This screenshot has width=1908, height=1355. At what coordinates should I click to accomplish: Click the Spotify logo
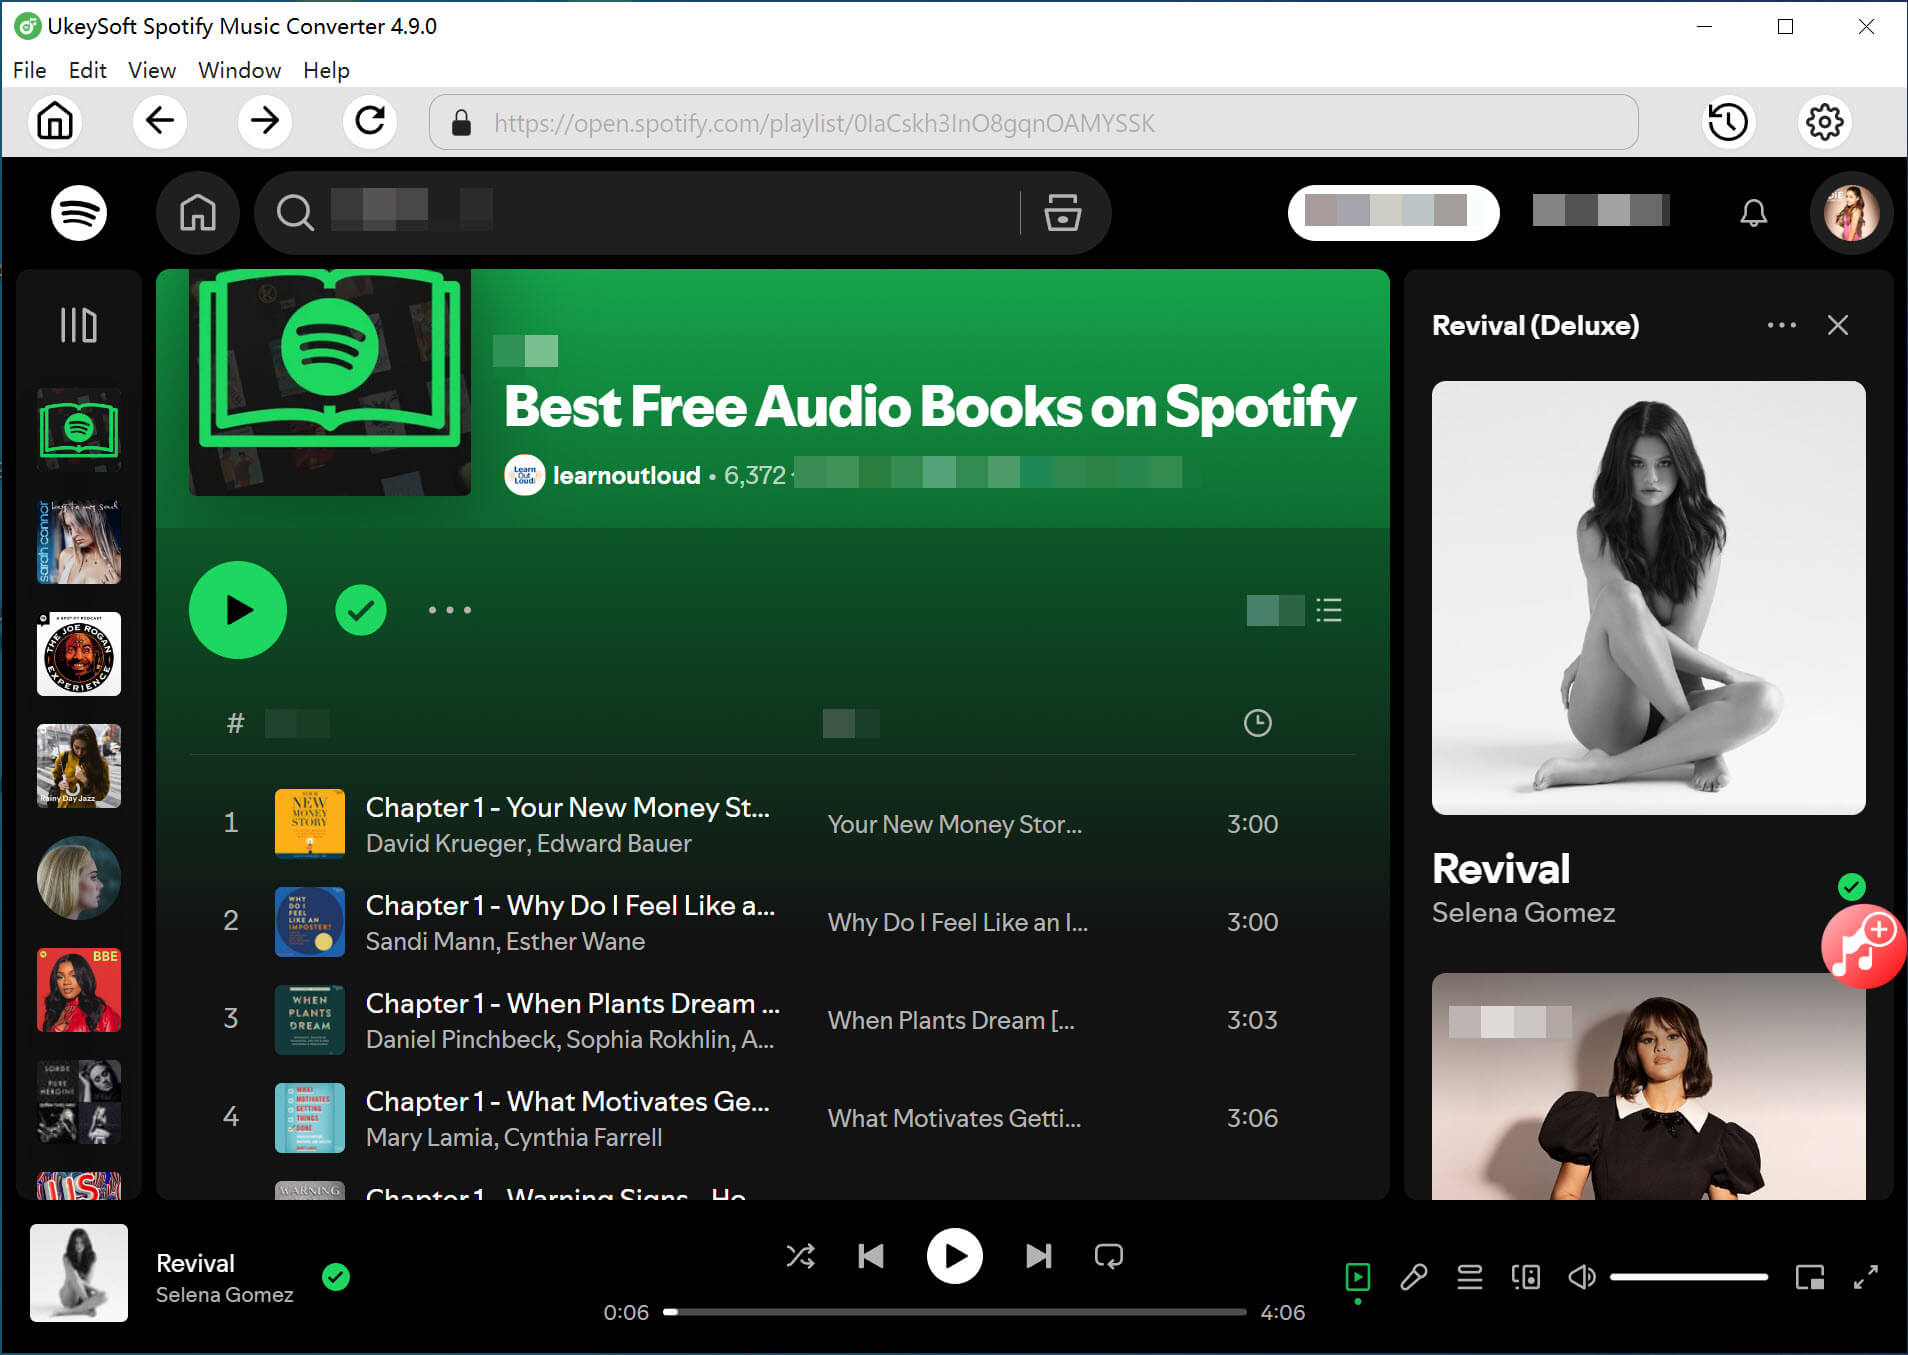click(79, 212)
